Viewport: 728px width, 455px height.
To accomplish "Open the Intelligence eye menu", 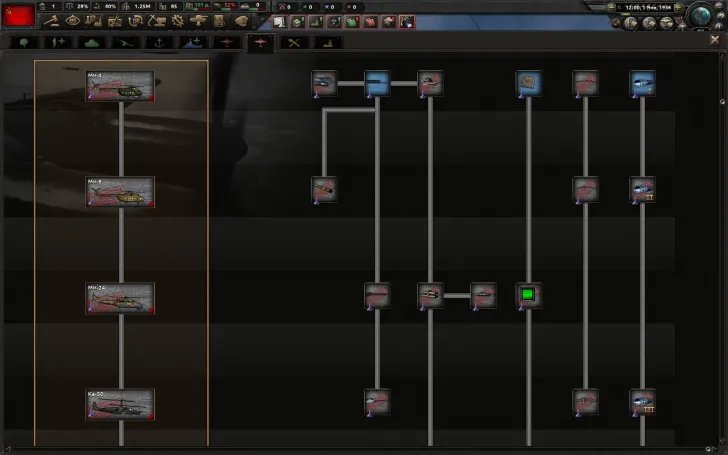I will pos(72,21).
